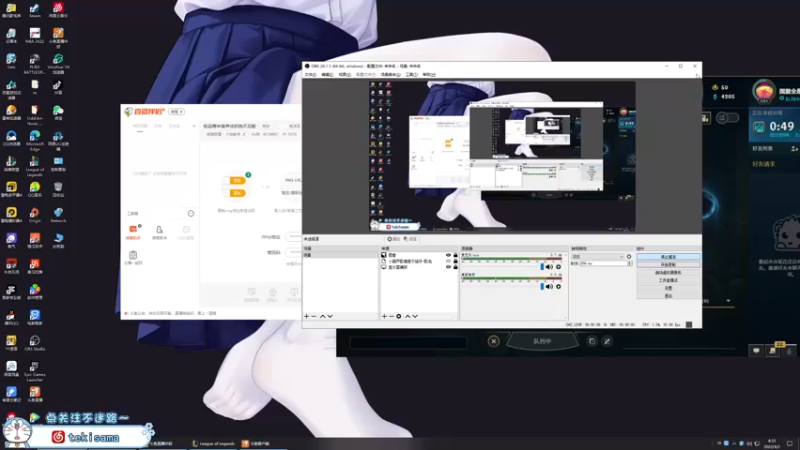Switch to League of Legends in the taskbar
800x450 pixels.
tap(214, 443)
